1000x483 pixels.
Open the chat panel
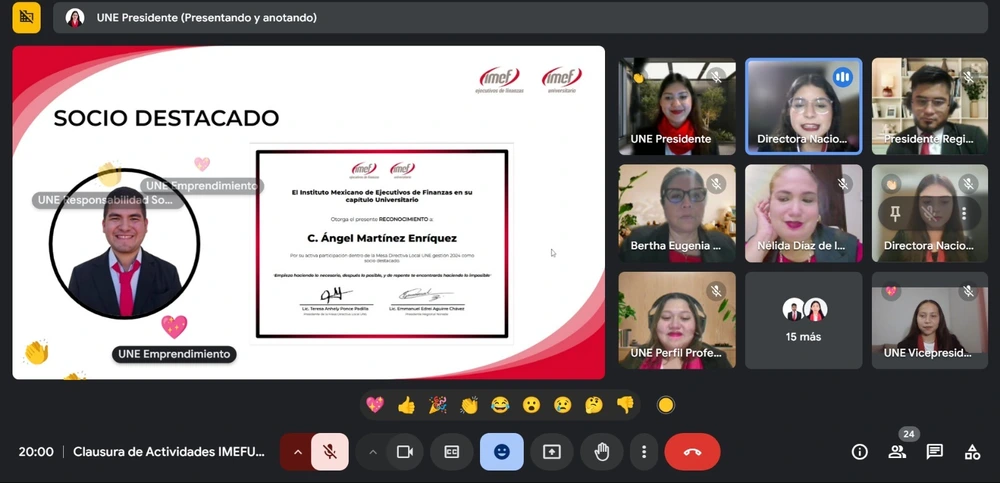[x=934, y=452]
